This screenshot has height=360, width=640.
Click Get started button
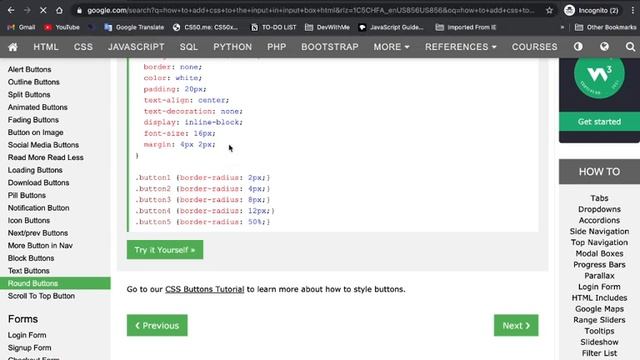[x=599, y=122]
